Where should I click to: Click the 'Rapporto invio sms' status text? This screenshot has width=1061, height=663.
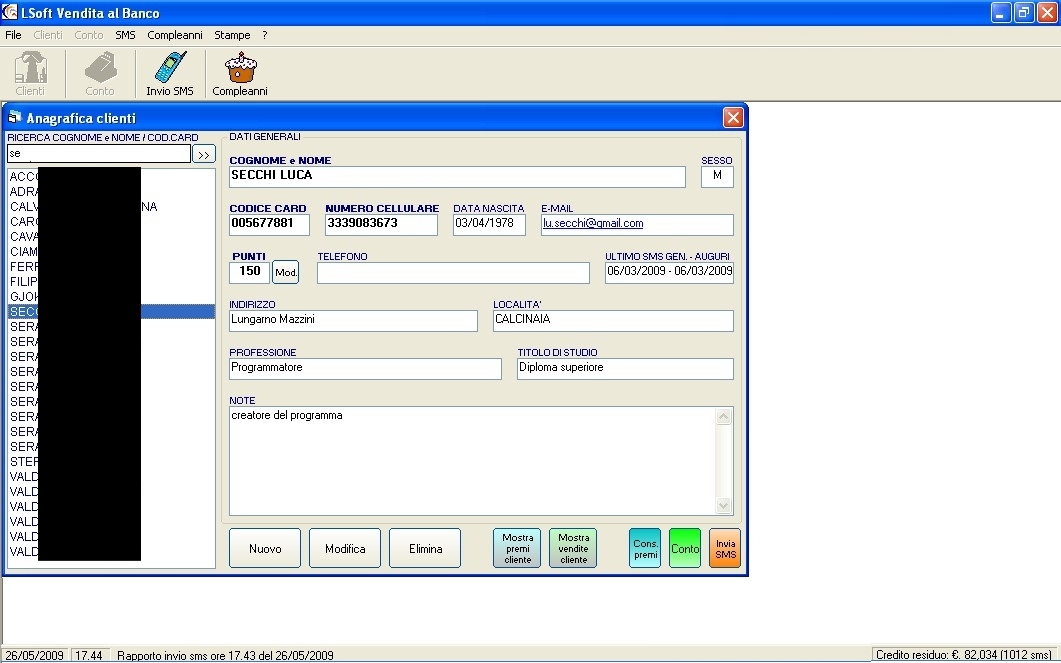[x=225, y=656]
